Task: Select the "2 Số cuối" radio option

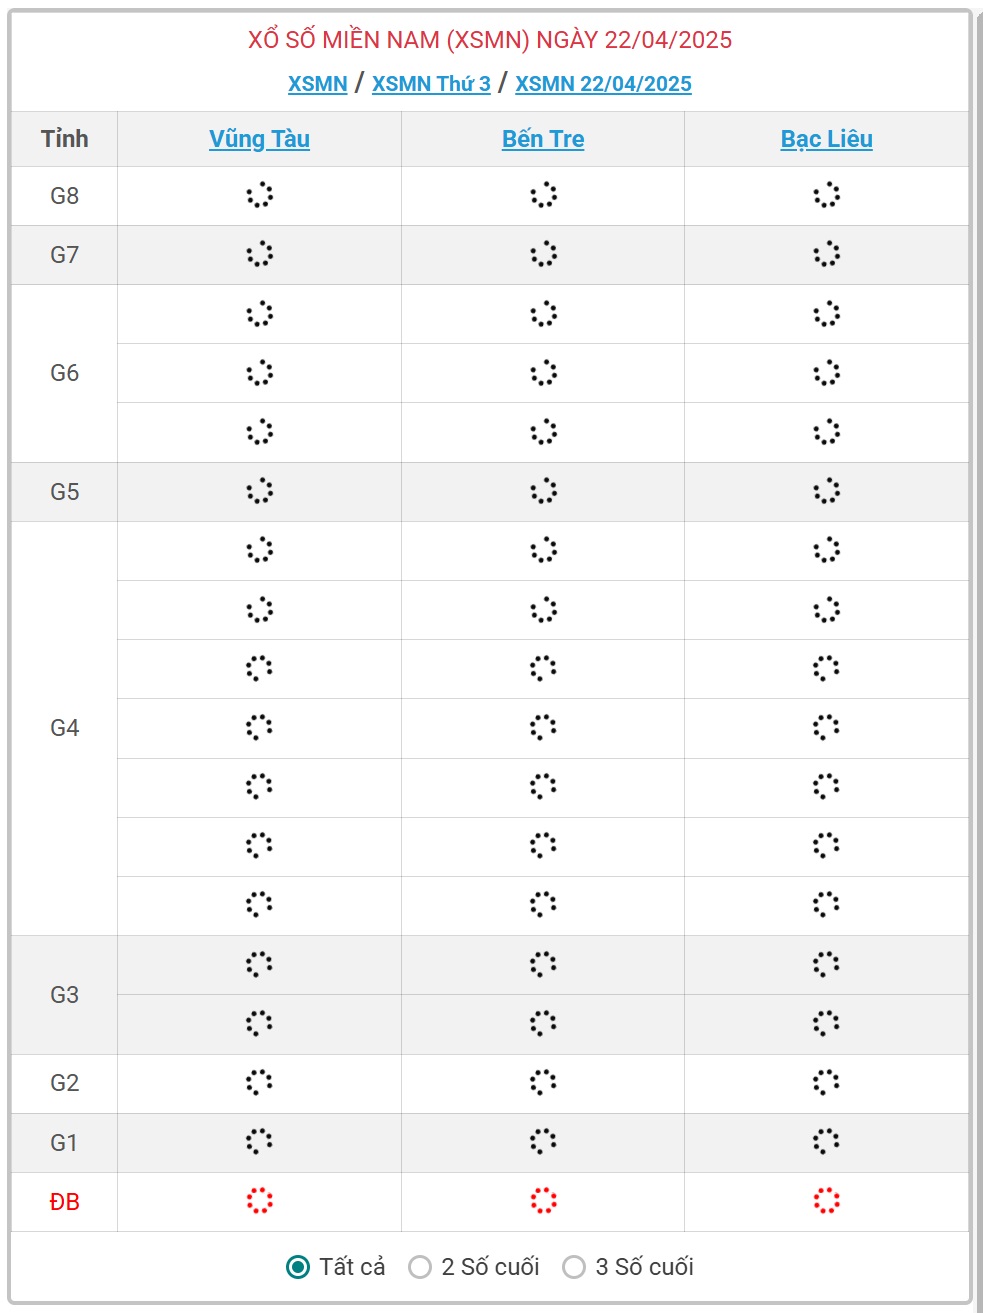Action: 420,1267
